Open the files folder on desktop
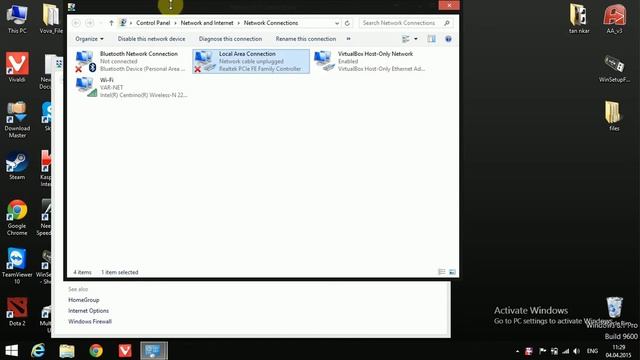 click(x=614, y=116)
